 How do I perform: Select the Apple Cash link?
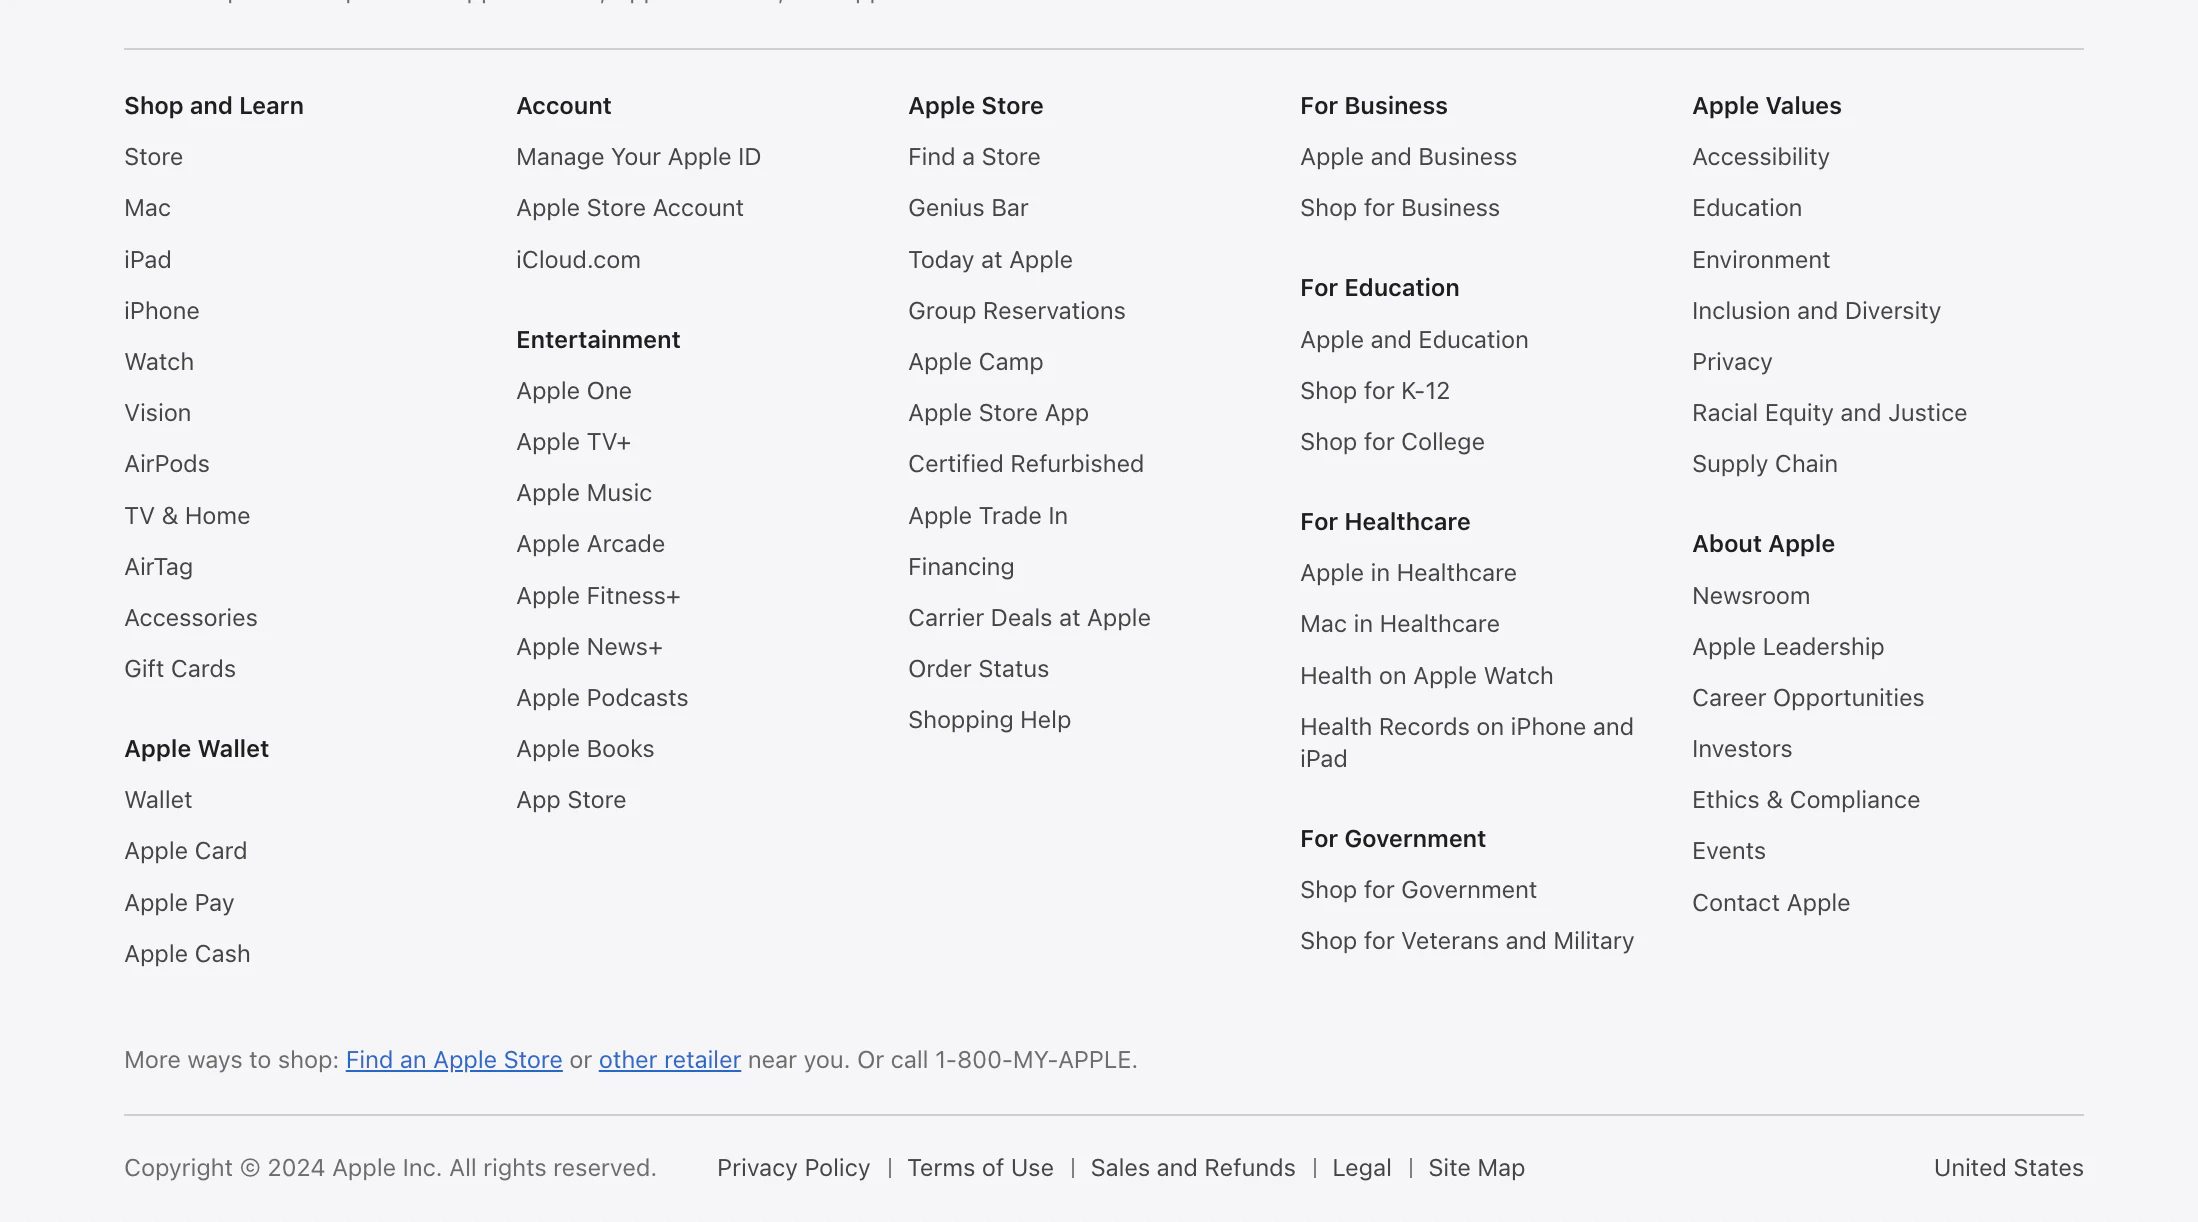tap(187, 954)
